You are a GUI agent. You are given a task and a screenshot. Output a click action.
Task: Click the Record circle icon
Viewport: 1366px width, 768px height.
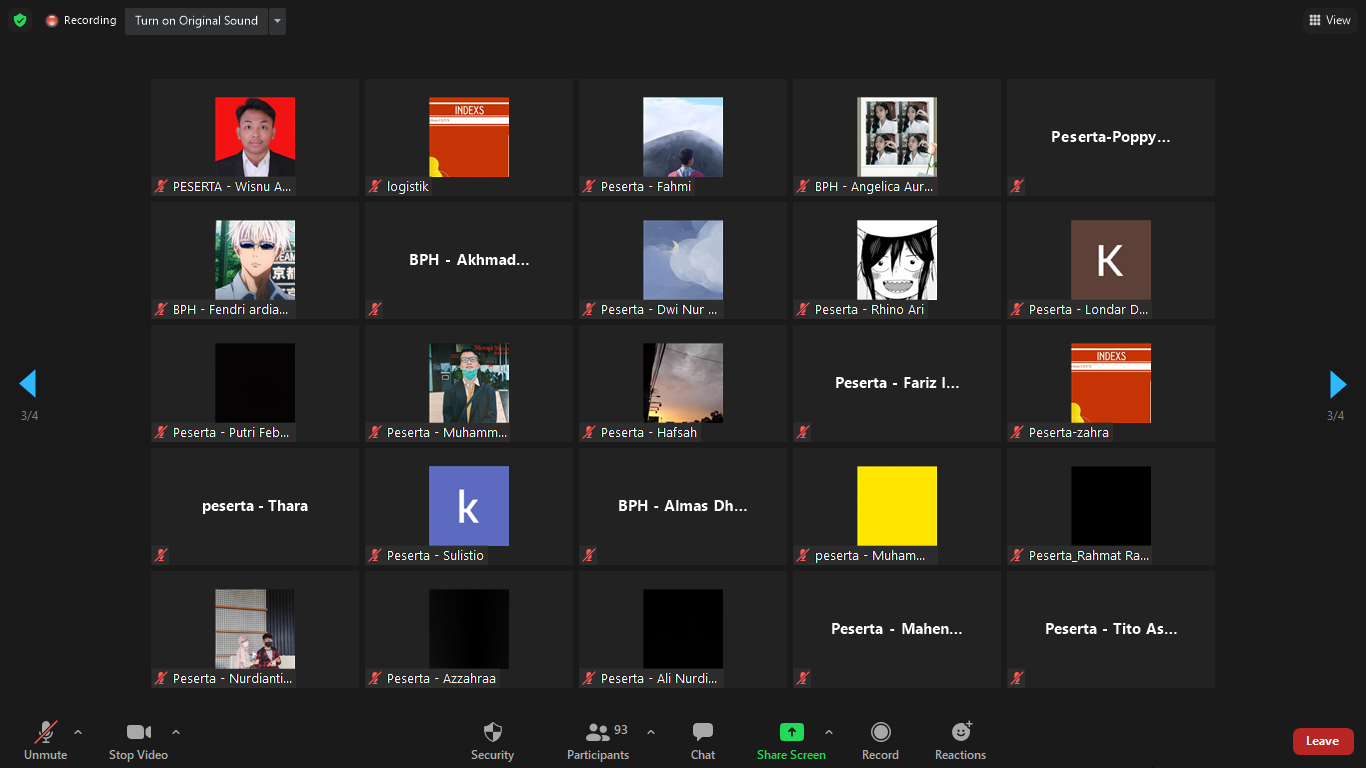(x=880, y=732)
